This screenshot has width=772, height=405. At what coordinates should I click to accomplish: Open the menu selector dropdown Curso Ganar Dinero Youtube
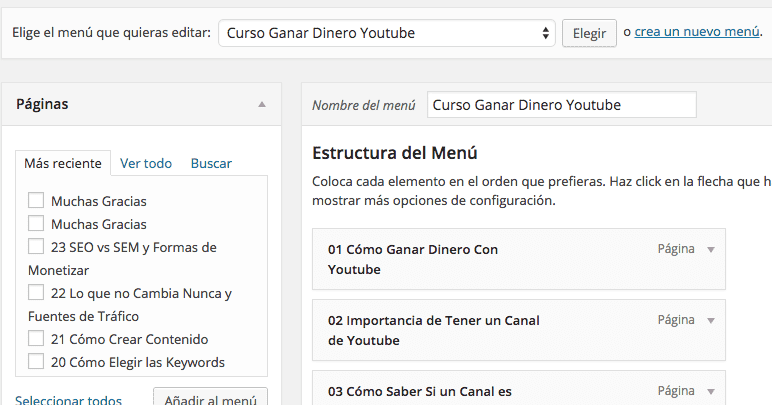[x=386, y=33]
